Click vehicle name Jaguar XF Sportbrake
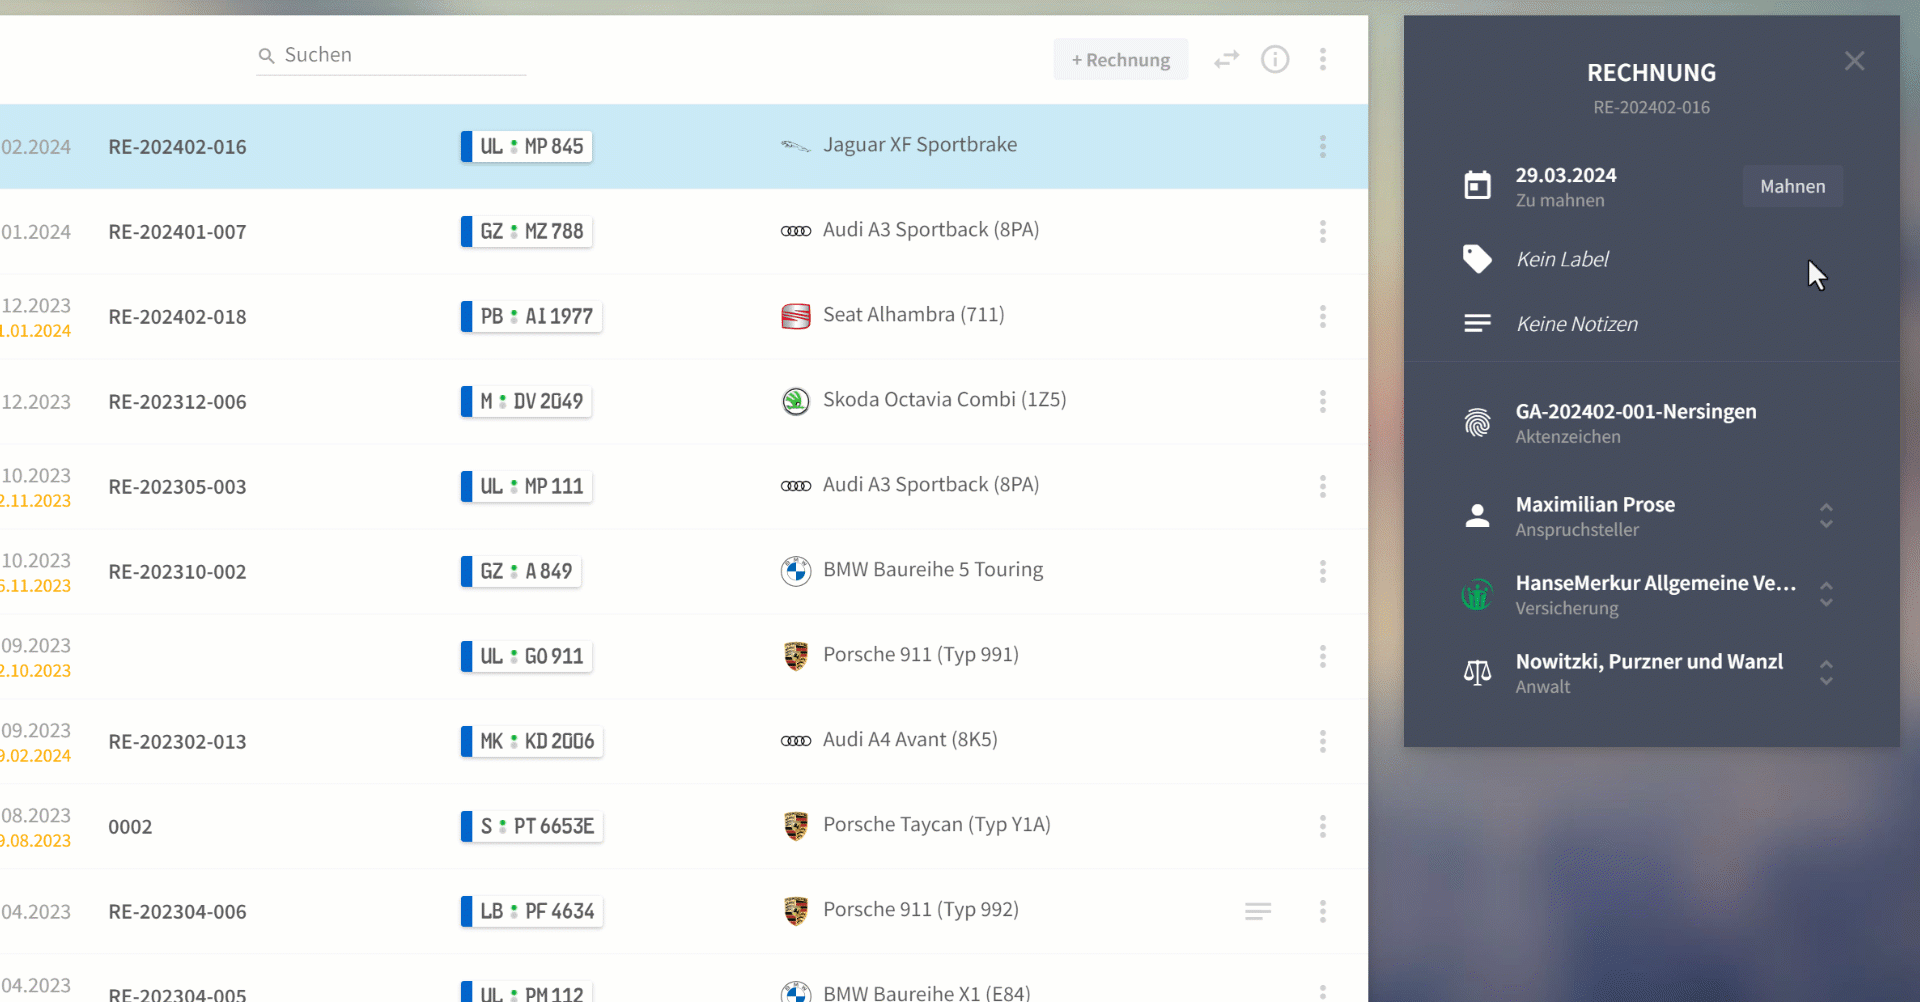Viewport: 1920px width, 1002px height. (x=920, y=145)
